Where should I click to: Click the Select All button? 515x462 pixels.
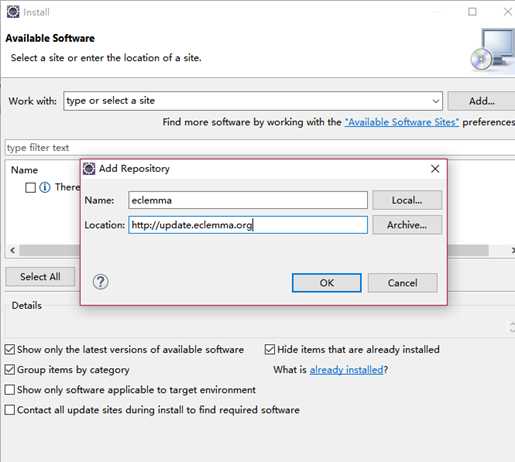tap(40, 277)
